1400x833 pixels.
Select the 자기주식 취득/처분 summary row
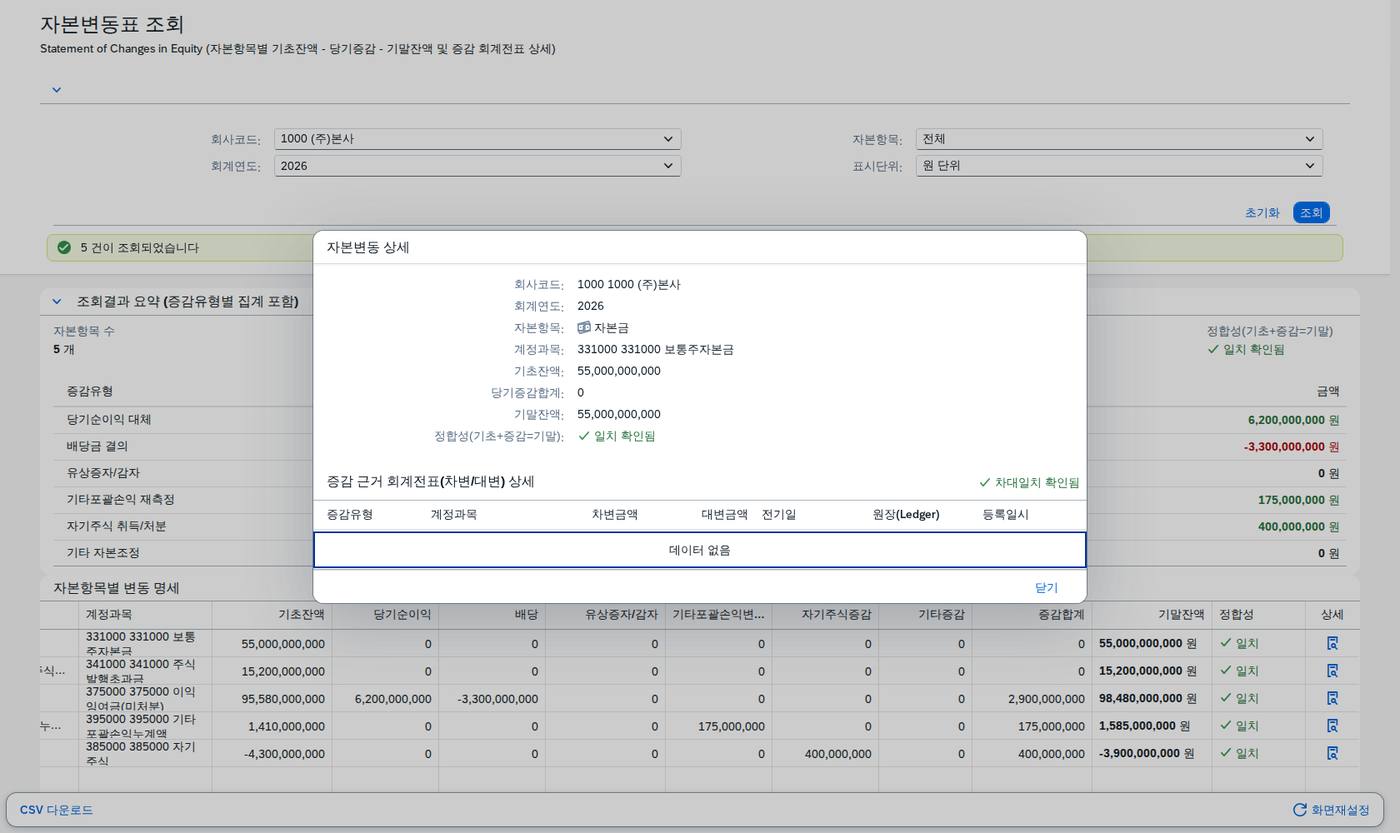click(700, 526)
